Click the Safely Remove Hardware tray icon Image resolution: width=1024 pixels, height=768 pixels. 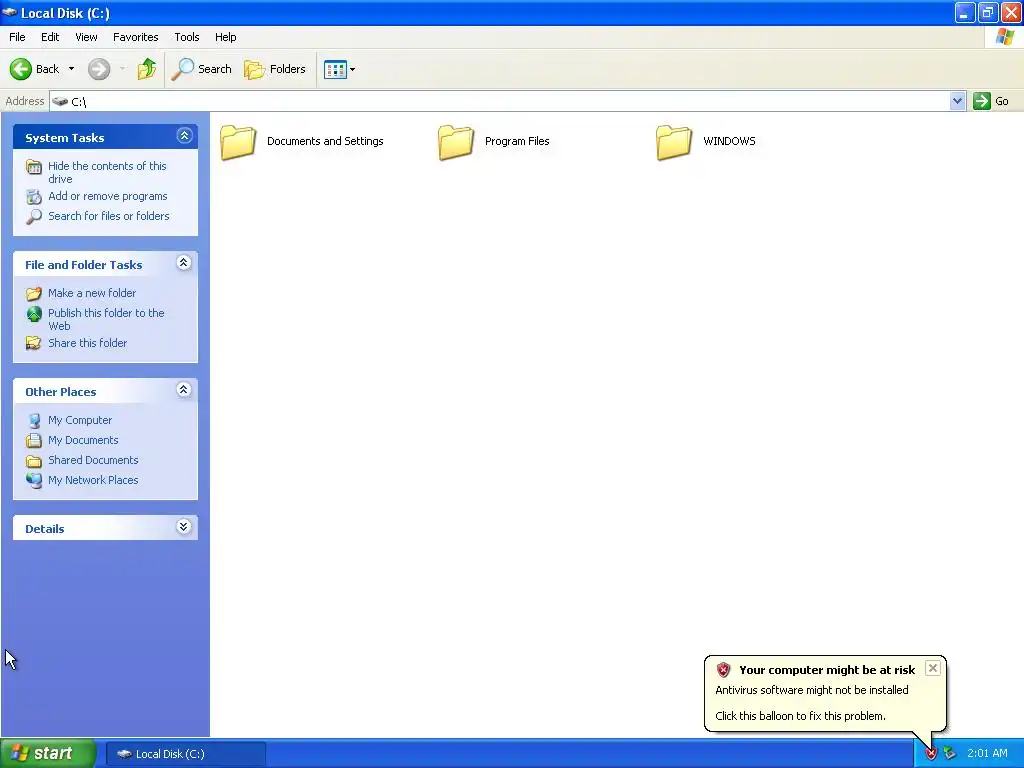[950, 754]
